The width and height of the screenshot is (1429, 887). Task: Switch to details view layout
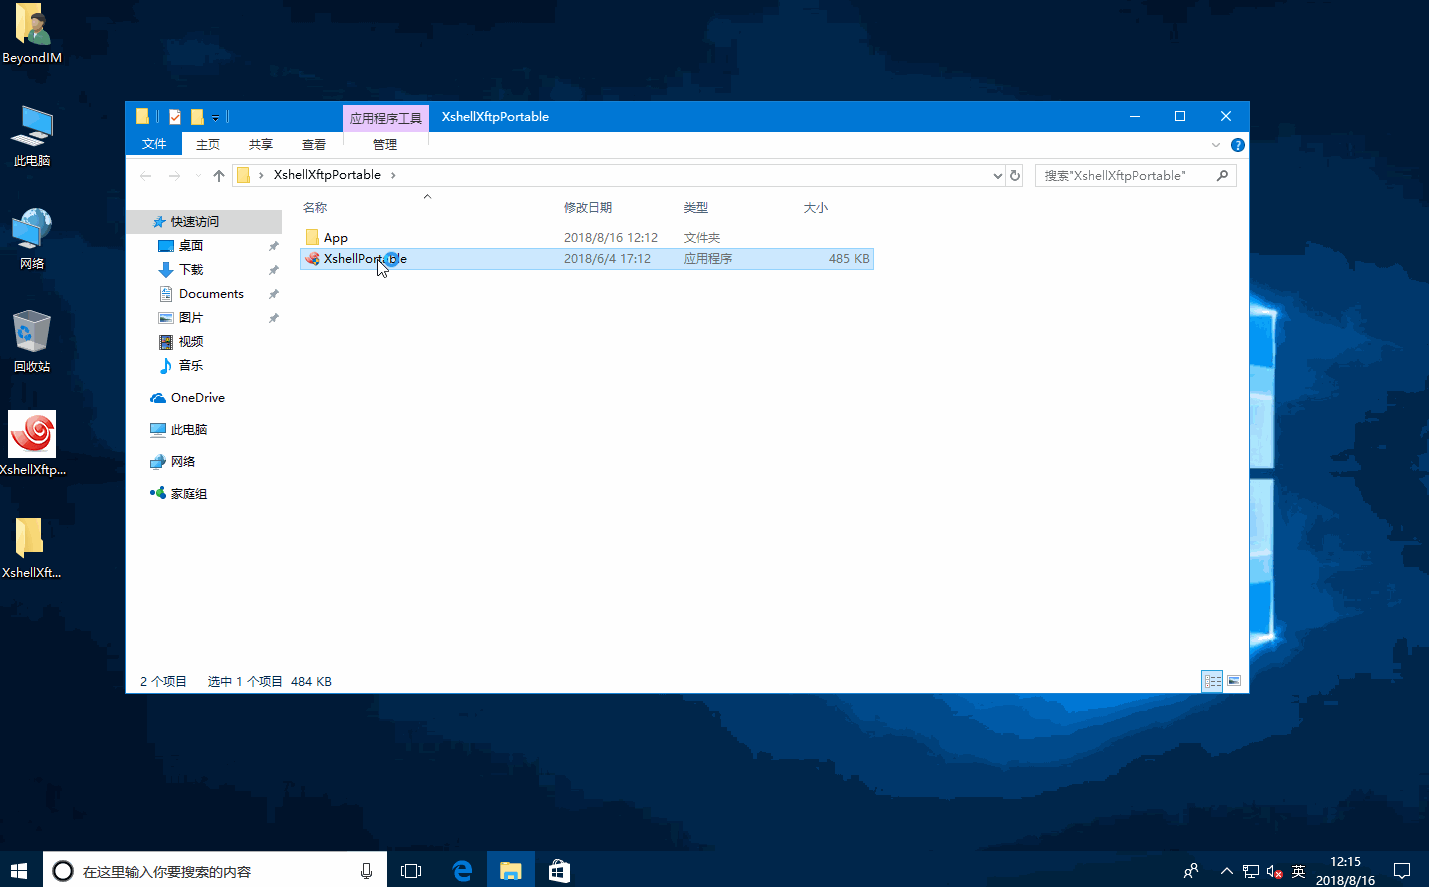1212,681
